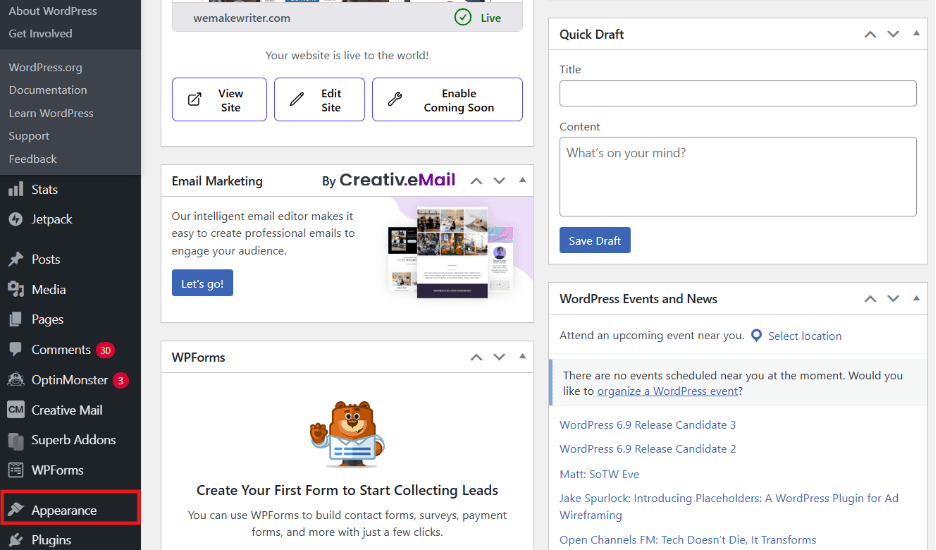Screen dimensions: 936x550
Task: Toggle the WPForms panel collapse triangle
Action: (522, 357)
